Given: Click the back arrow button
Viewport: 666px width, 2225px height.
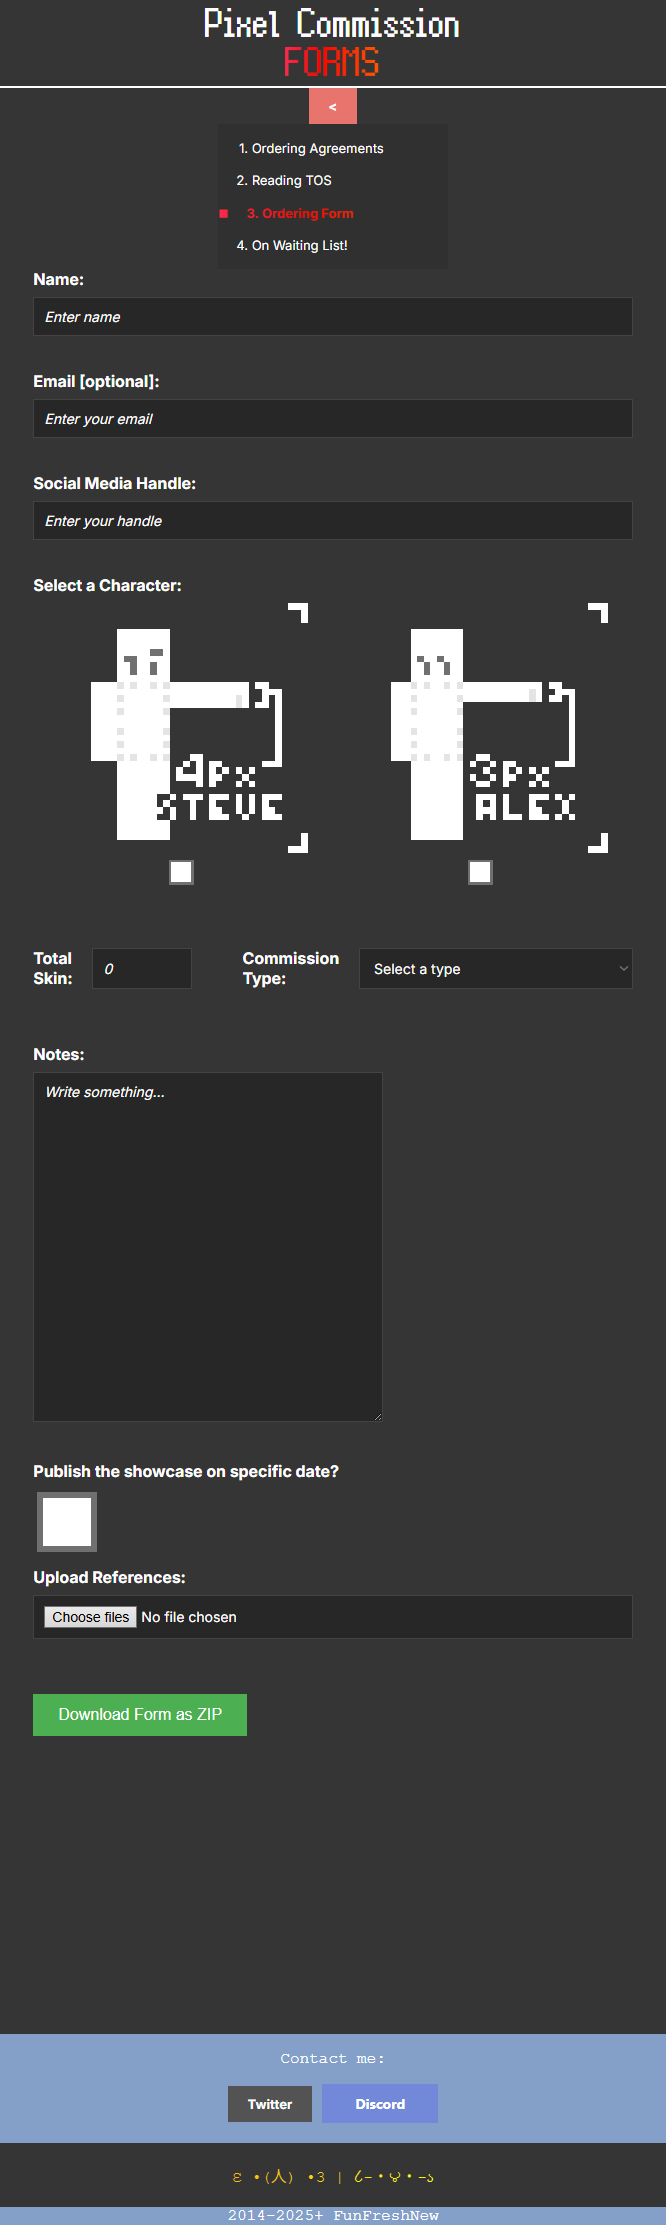Looking at the screenshot, I should click(x=332, y=106).
